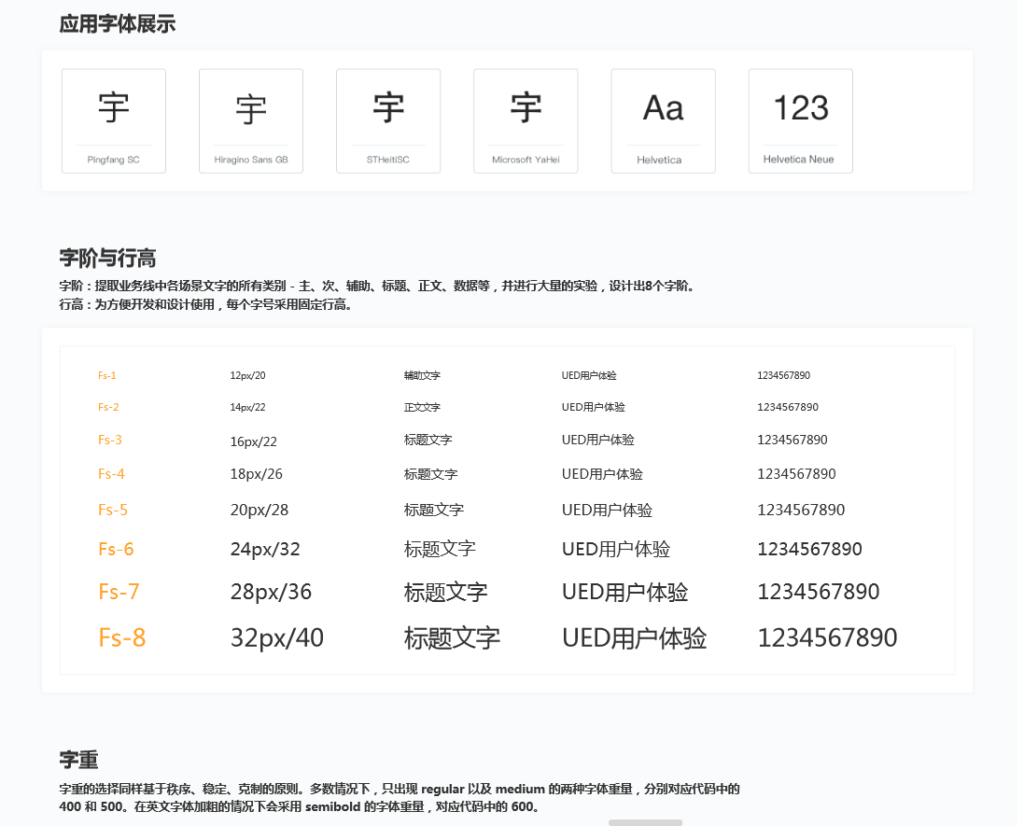
Task: Click '1234567890' in the Fs-6 row
Action: coord(810,548)
